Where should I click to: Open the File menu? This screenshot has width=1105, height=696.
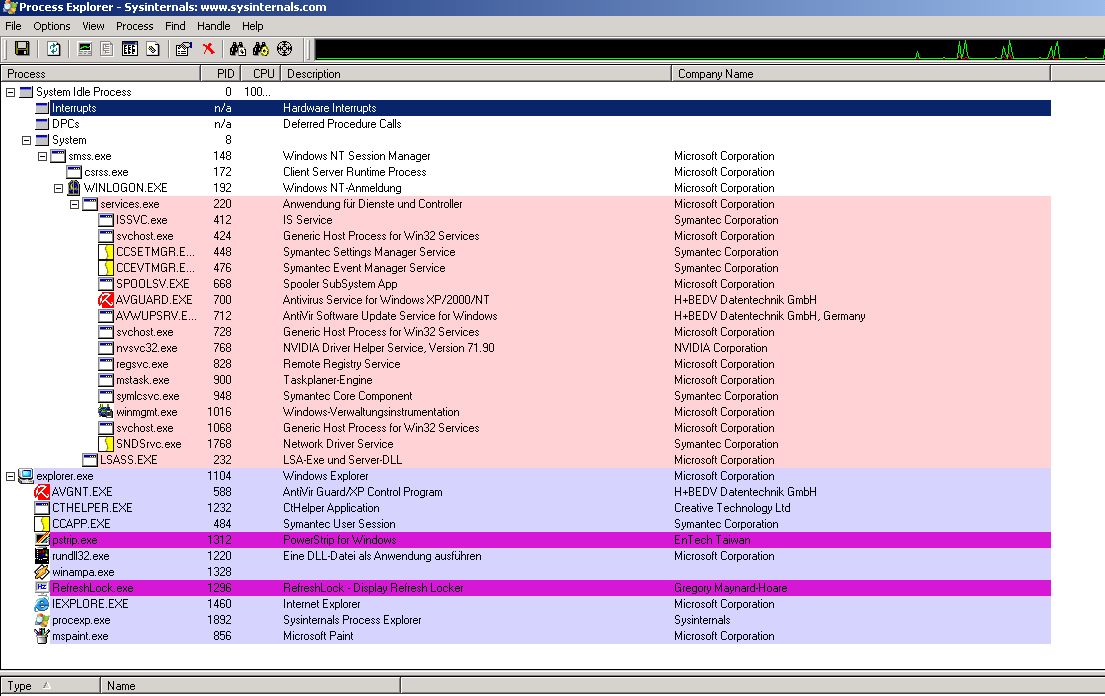click(13, 26)
